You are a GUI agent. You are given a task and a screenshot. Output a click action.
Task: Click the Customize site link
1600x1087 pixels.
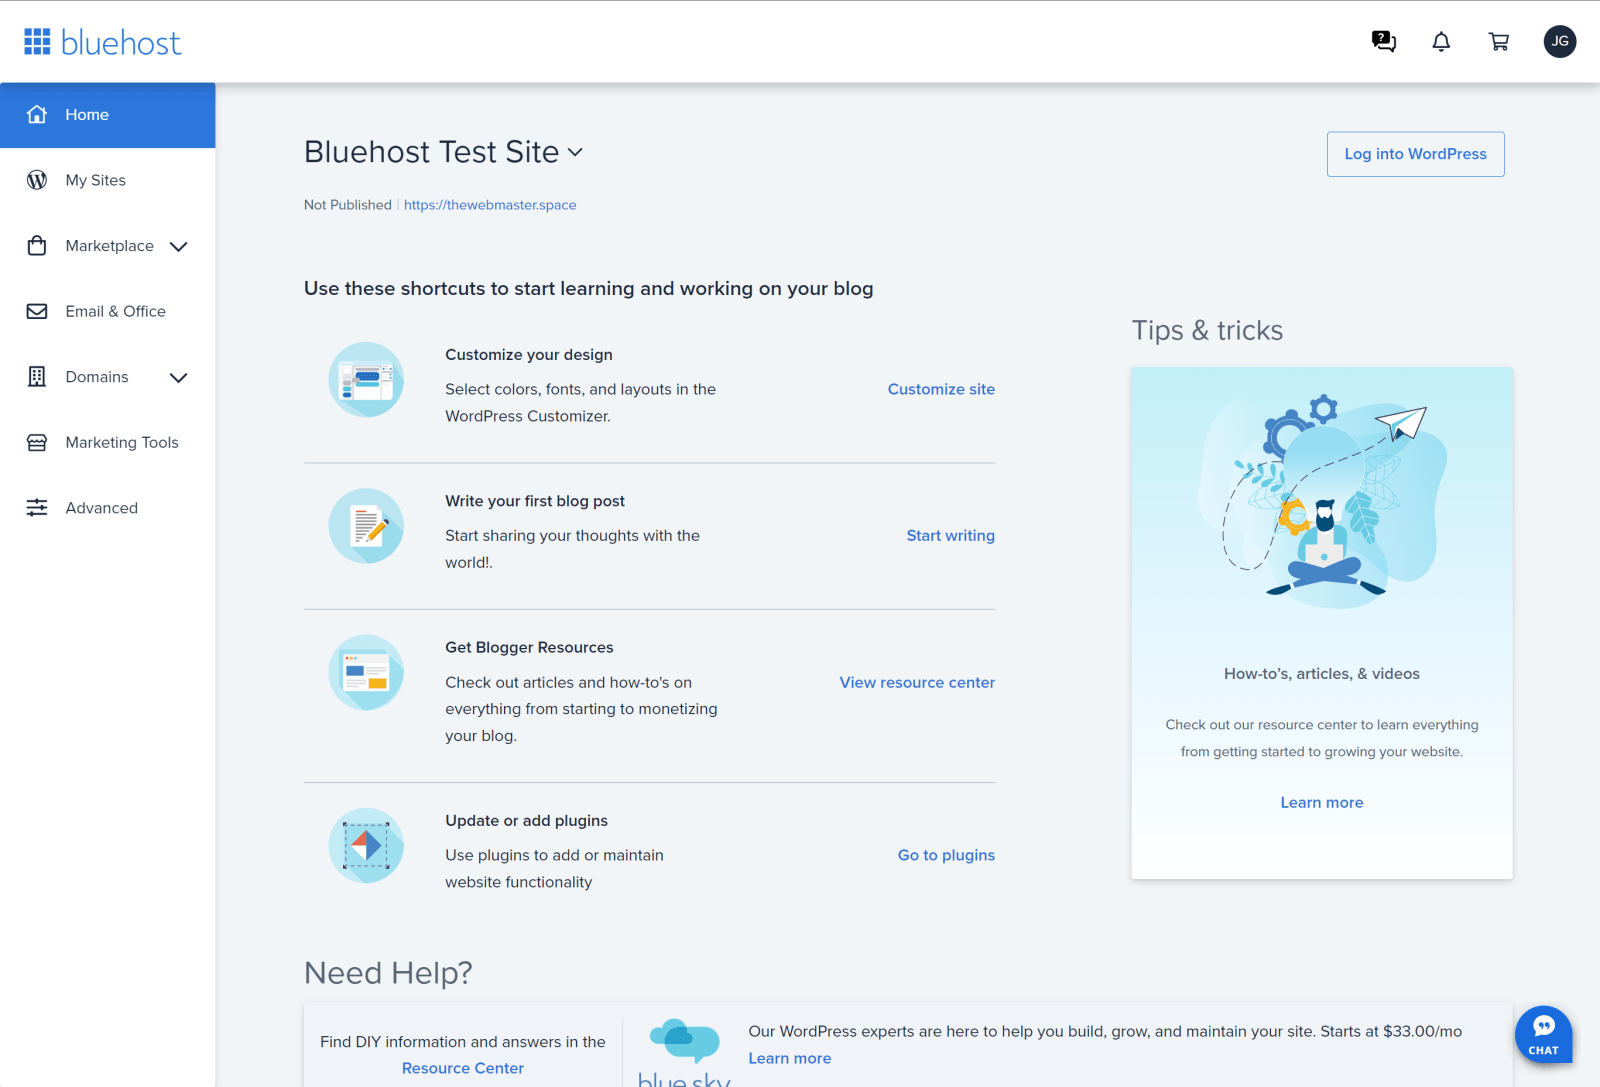point(941,389)
